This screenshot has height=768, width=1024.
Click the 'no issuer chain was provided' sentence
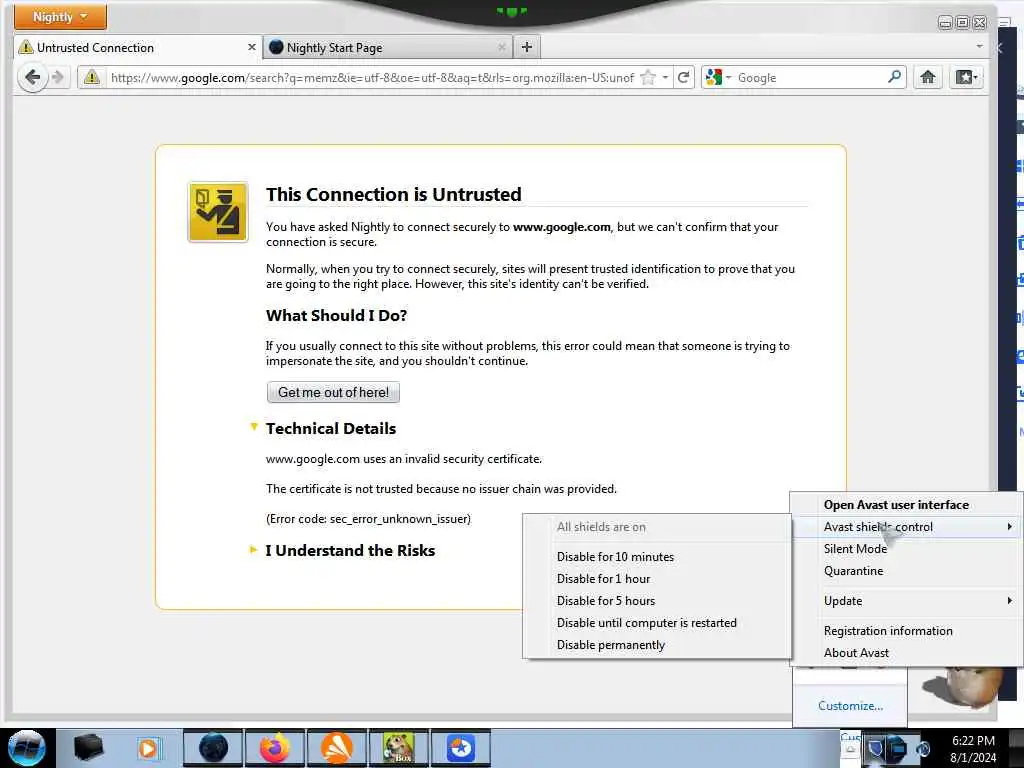[441, 488]
